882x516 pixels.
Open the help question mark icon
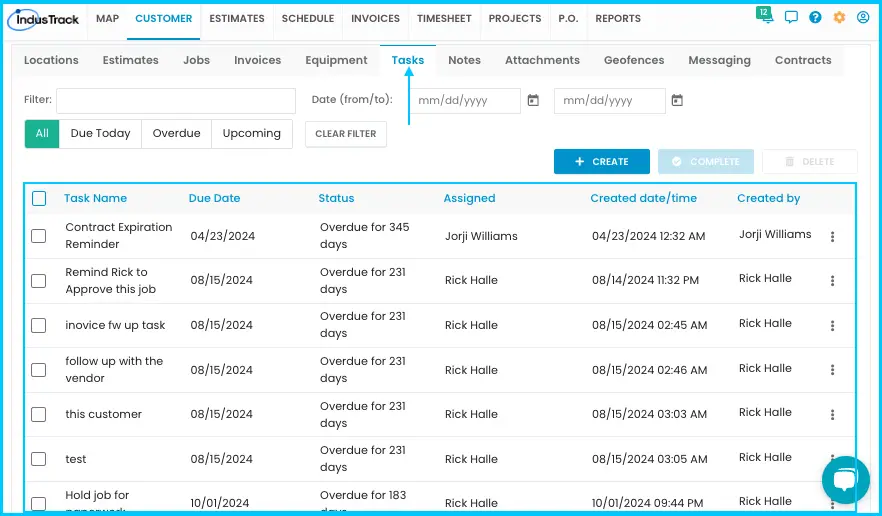[815, 17]
